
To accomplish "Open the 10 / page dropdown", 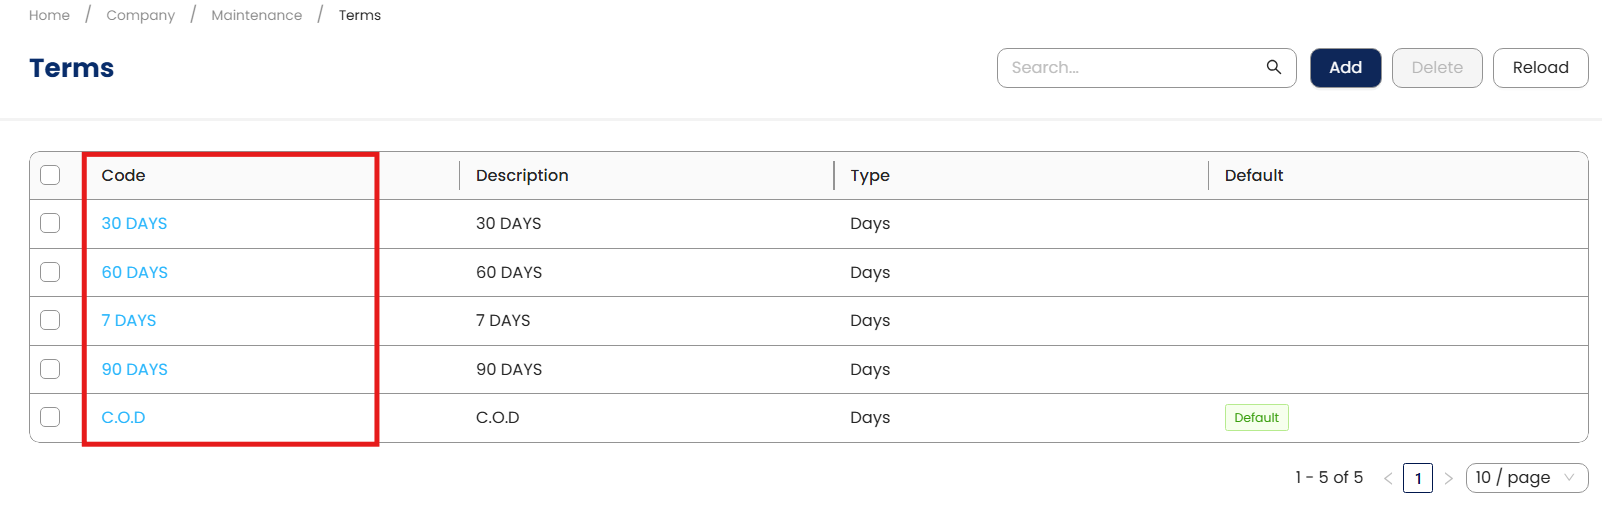I will [x=1526, y=478].
